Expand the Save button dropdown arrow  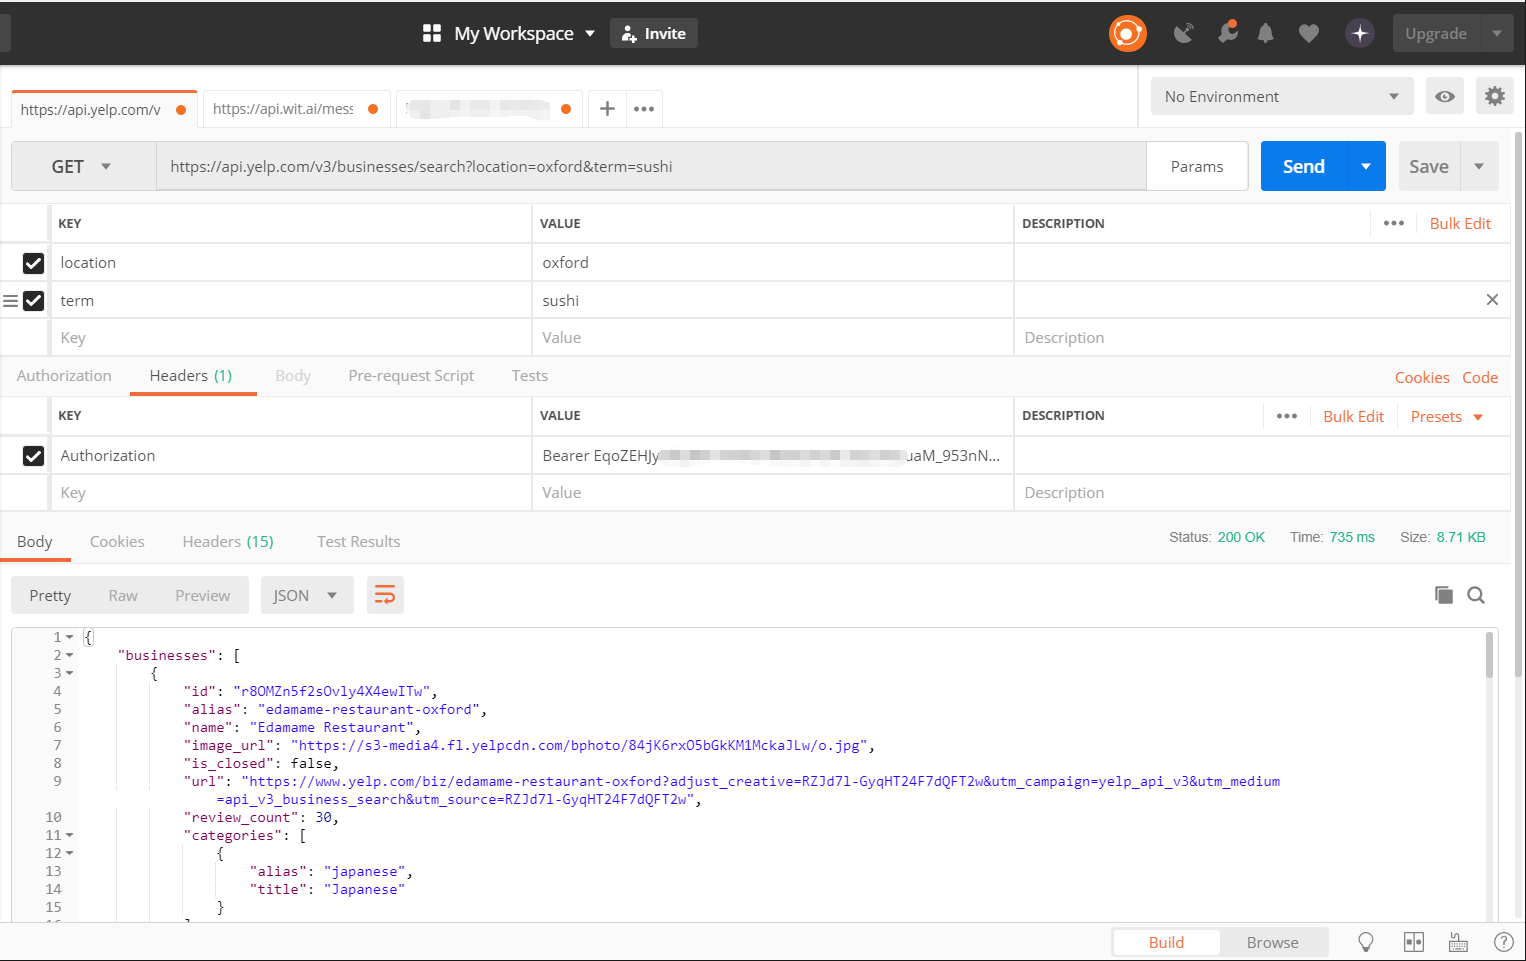(x=1479, y=166)
